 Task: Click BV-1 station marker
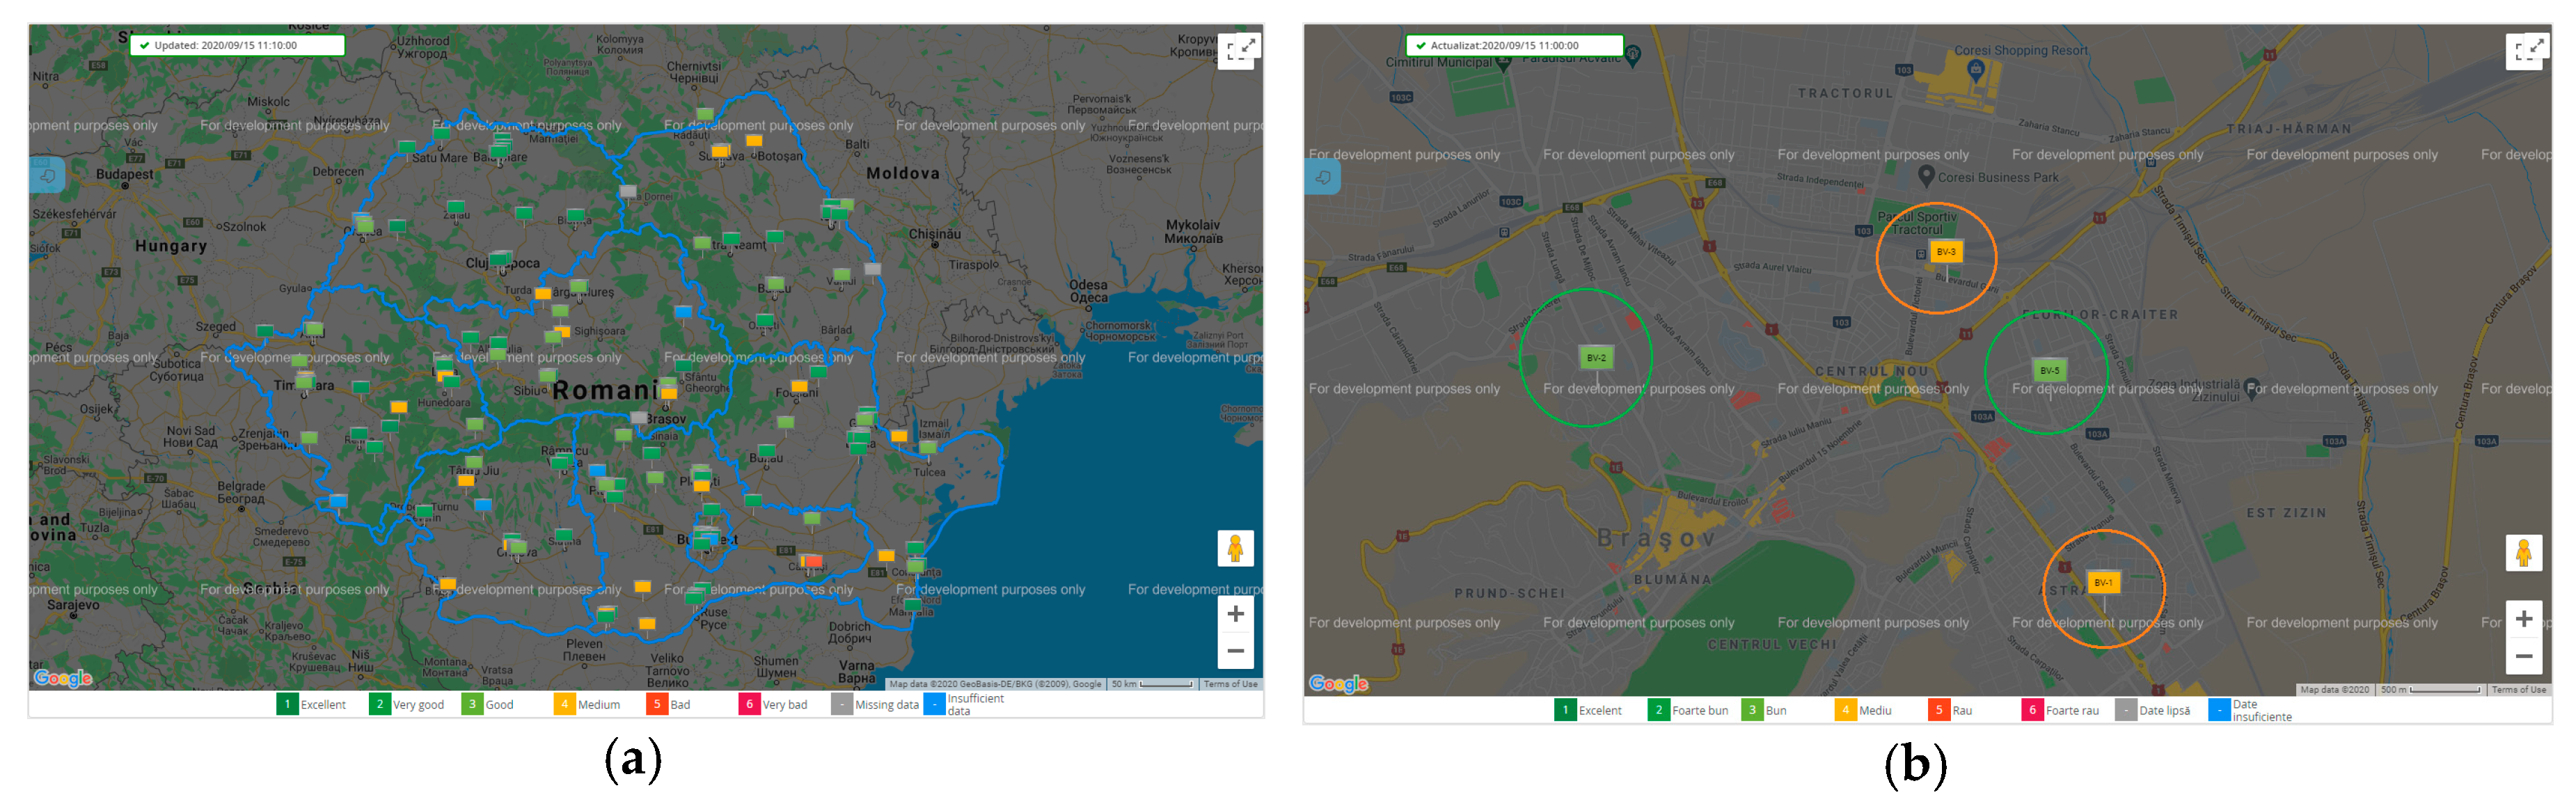[x=2103, y=582]
